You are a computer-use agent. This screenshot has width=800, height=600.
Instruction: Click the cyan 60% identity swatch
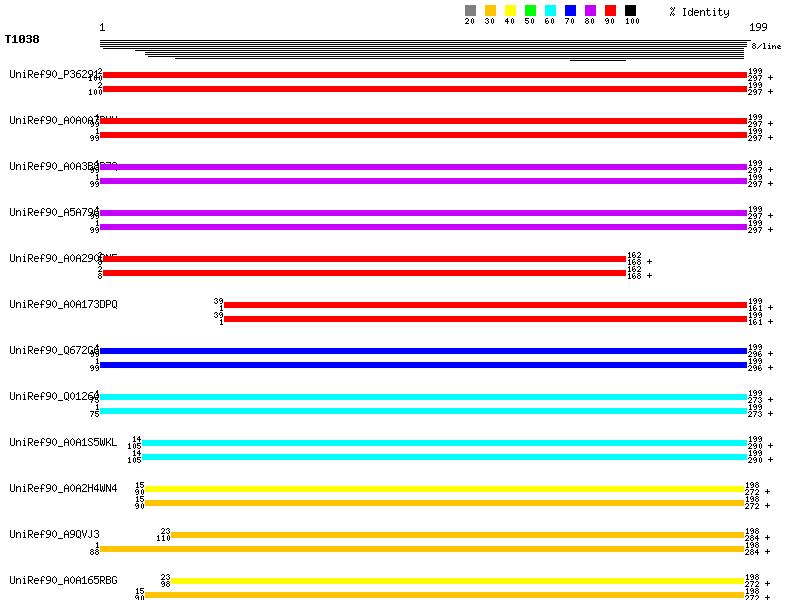pos(550,11)
